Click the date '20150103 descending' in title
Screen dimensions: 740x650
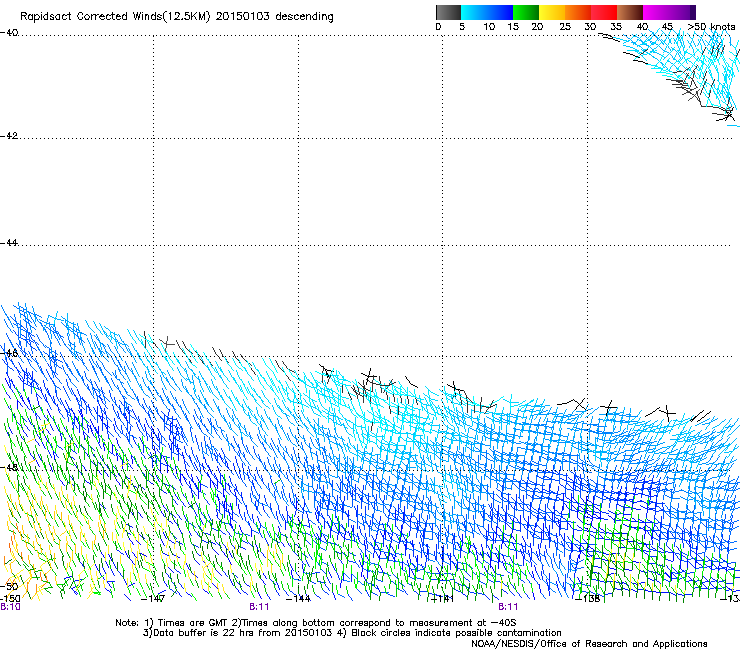[x=275, y=17]
